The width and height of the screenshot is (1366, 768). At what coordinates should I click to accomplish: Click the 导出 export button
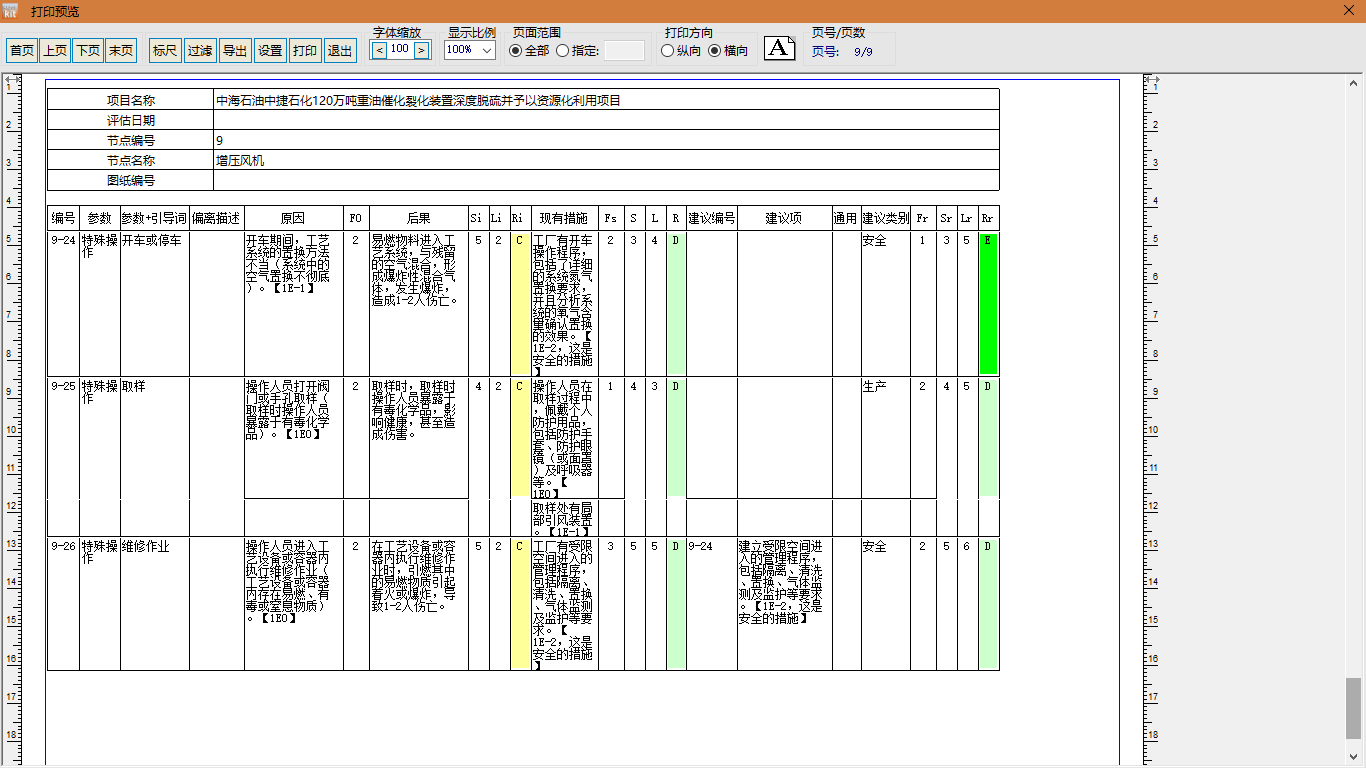coord(235,50)
